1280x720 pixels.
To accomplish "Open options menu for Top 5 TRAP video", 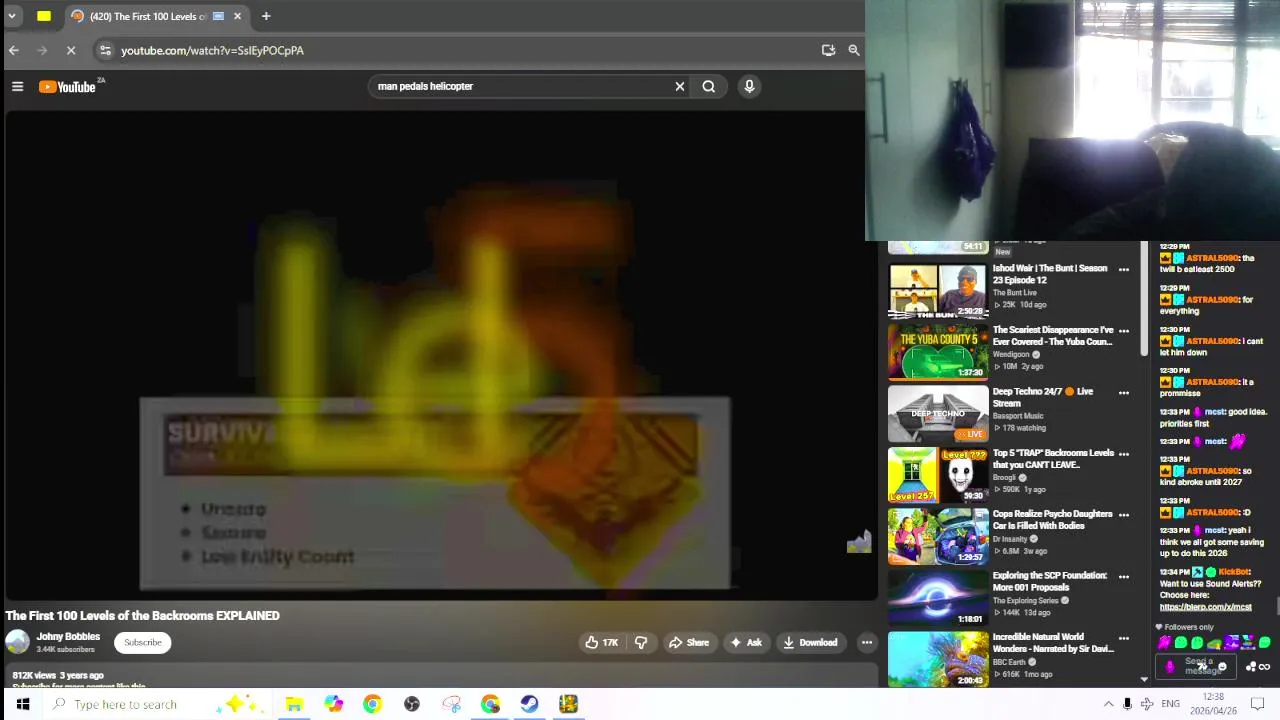I will pos(1124,454).
